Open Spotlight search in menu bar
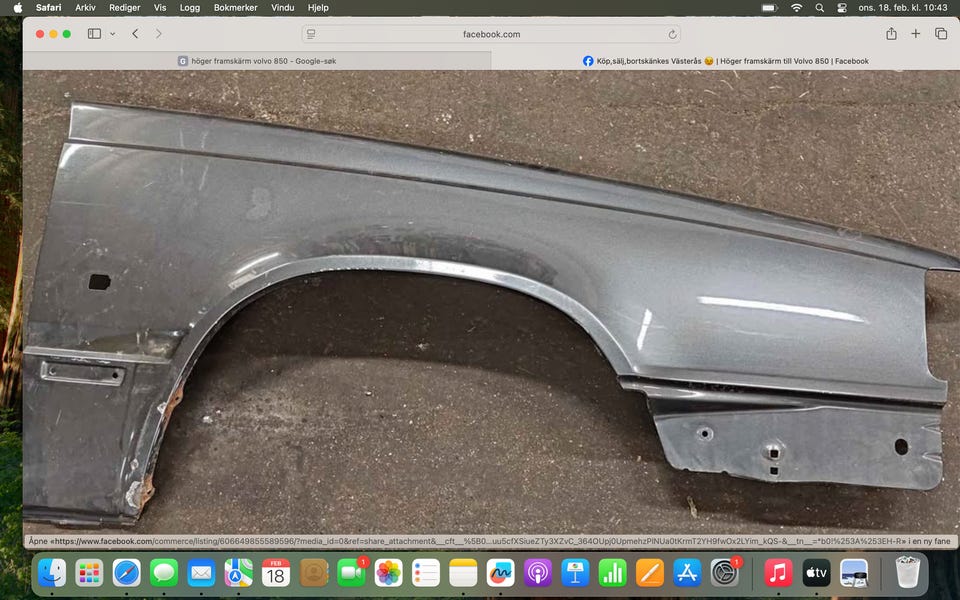Viewport: 960px width, 600px height. (819, 7)
